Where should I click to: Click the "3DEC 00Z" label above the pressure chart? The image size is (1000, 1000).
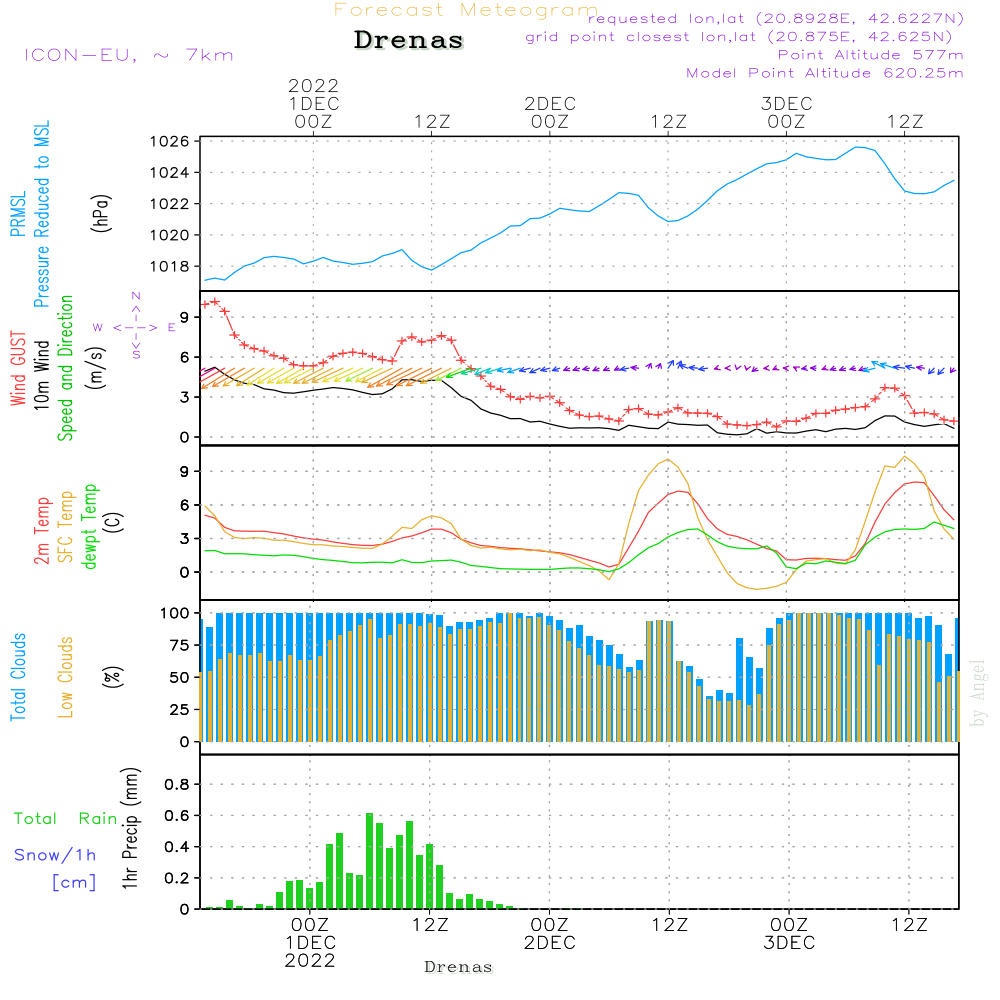click(786, 112)
